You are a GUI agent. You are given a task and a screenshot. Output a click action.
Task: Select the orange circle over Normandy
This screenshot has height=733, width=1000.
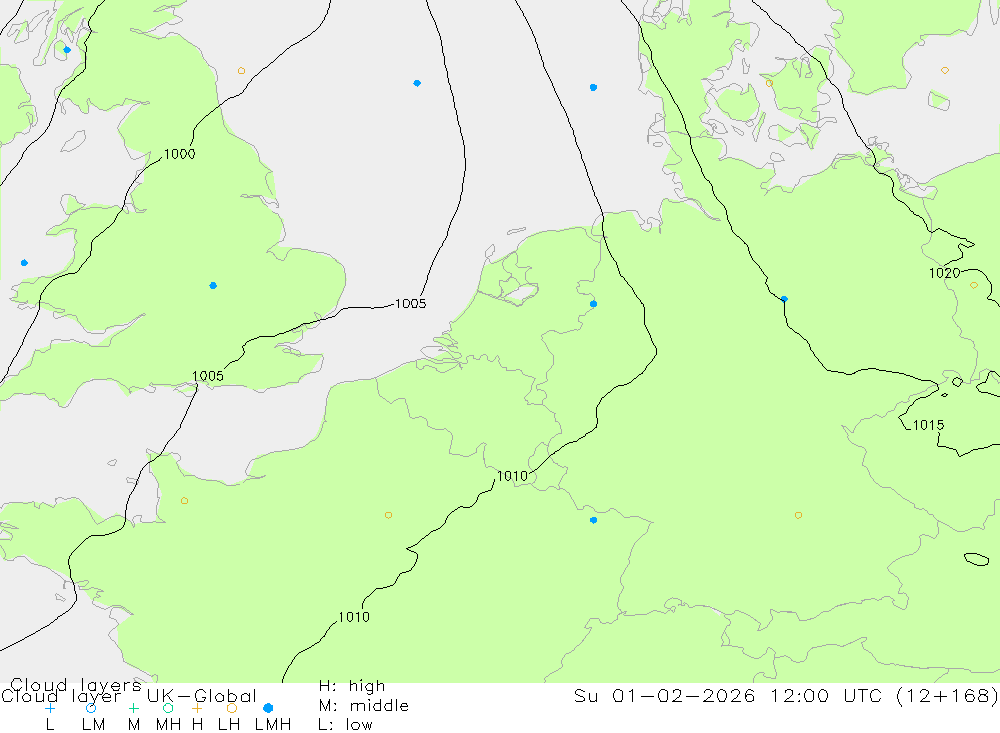click(184, 501)
